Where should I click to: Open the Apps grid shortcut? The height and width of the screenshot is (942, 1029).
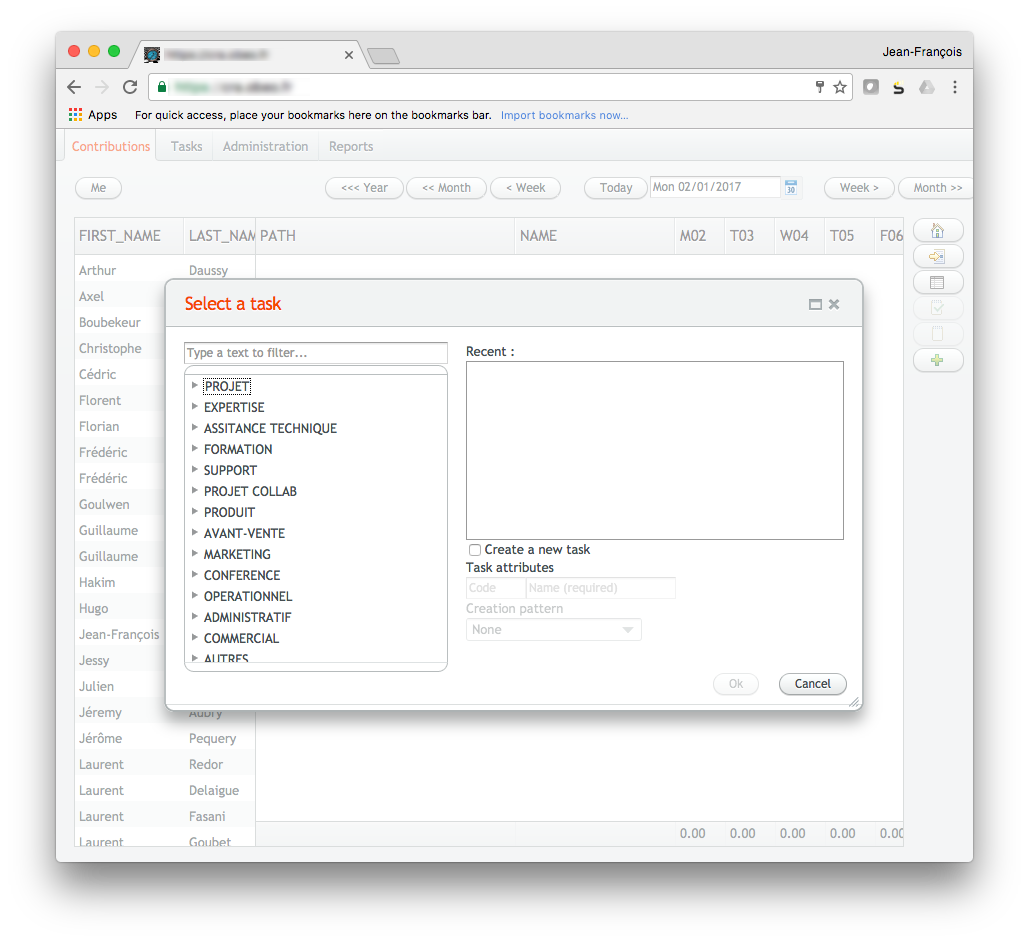click(x=93, y=115)
